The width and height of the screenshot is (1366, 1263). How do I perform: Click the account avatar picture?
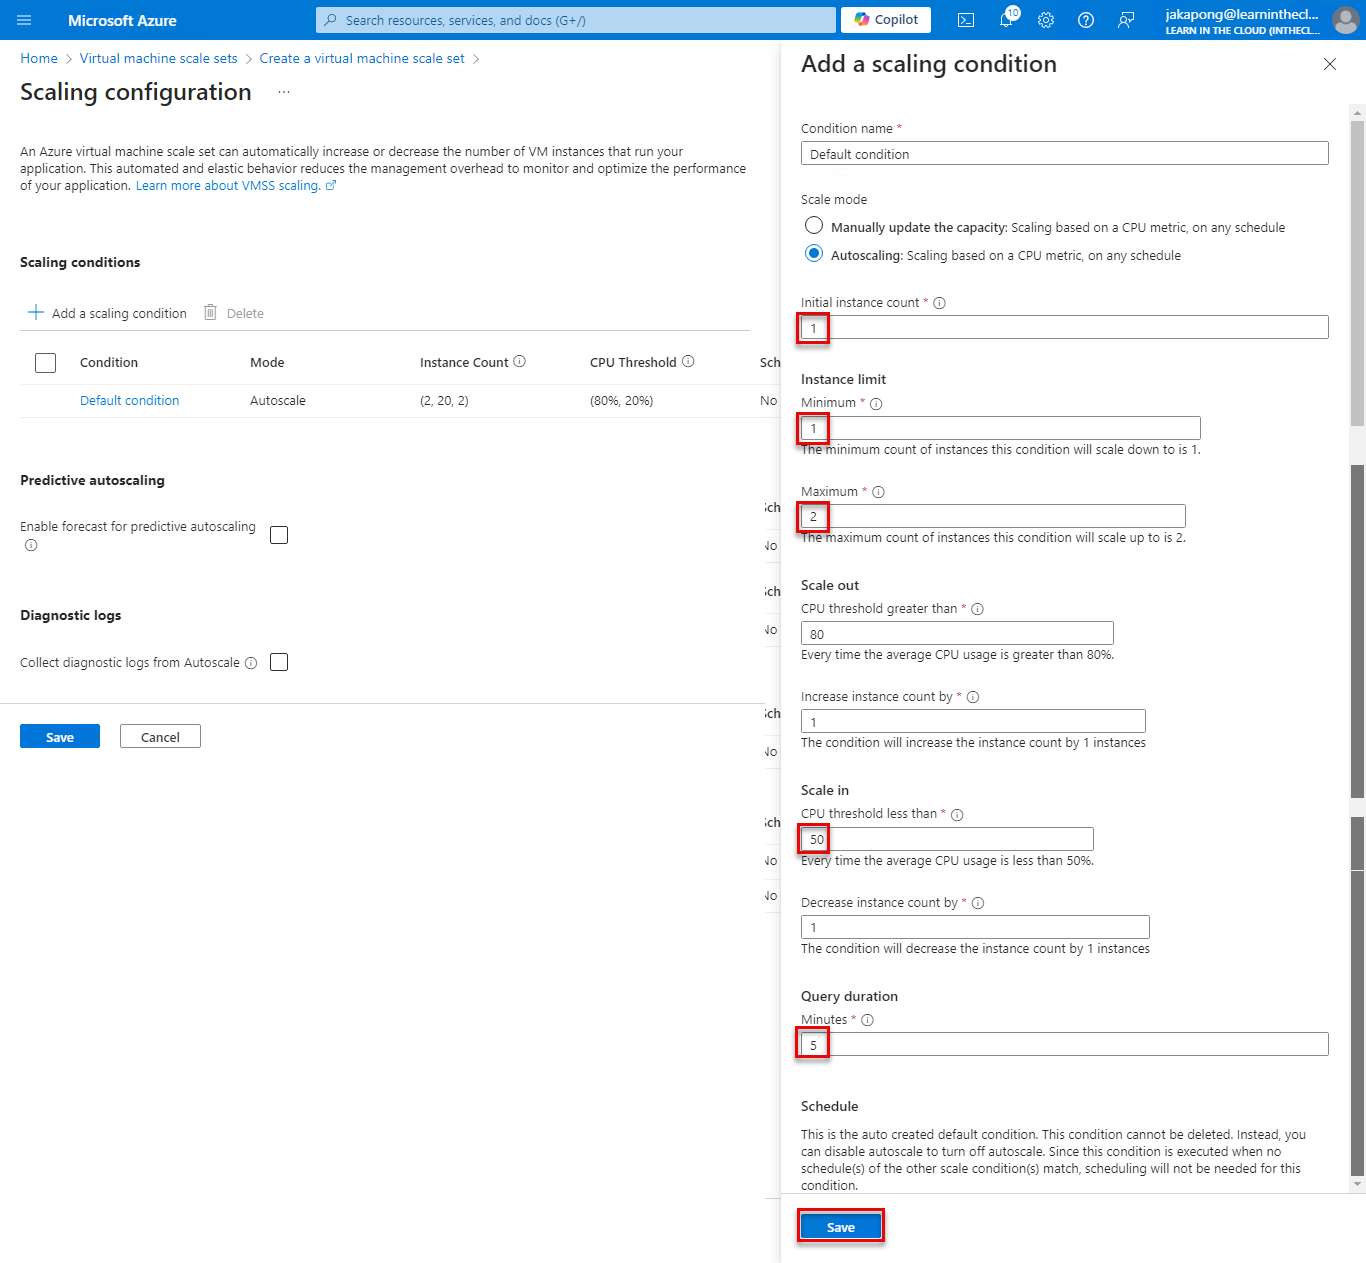(1345, 20)
